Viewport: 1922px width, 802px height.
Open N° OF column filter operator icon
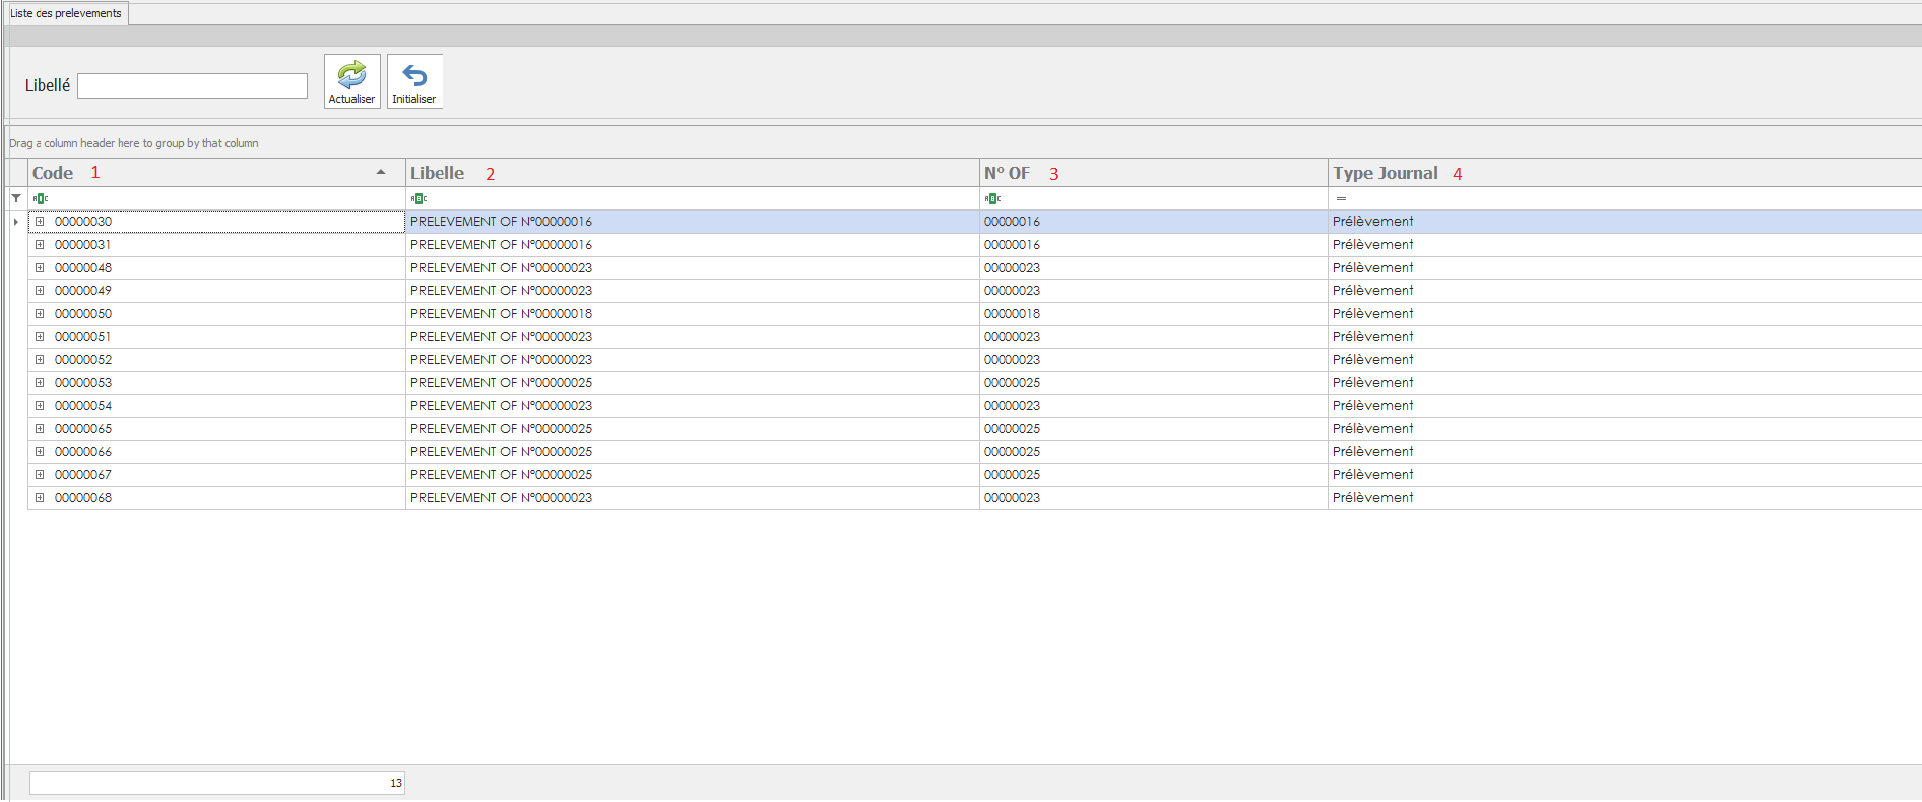click(x=992, y=198)
